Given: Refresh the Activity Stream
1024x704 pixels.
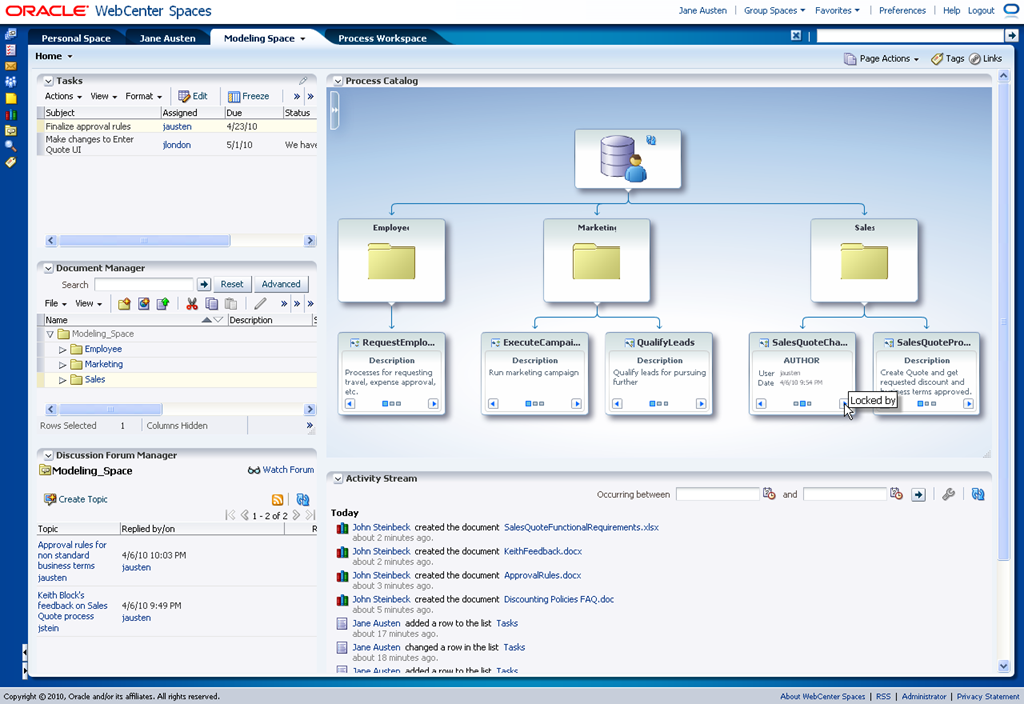Looking at the screenshot, I should click(x=978, y=494).
